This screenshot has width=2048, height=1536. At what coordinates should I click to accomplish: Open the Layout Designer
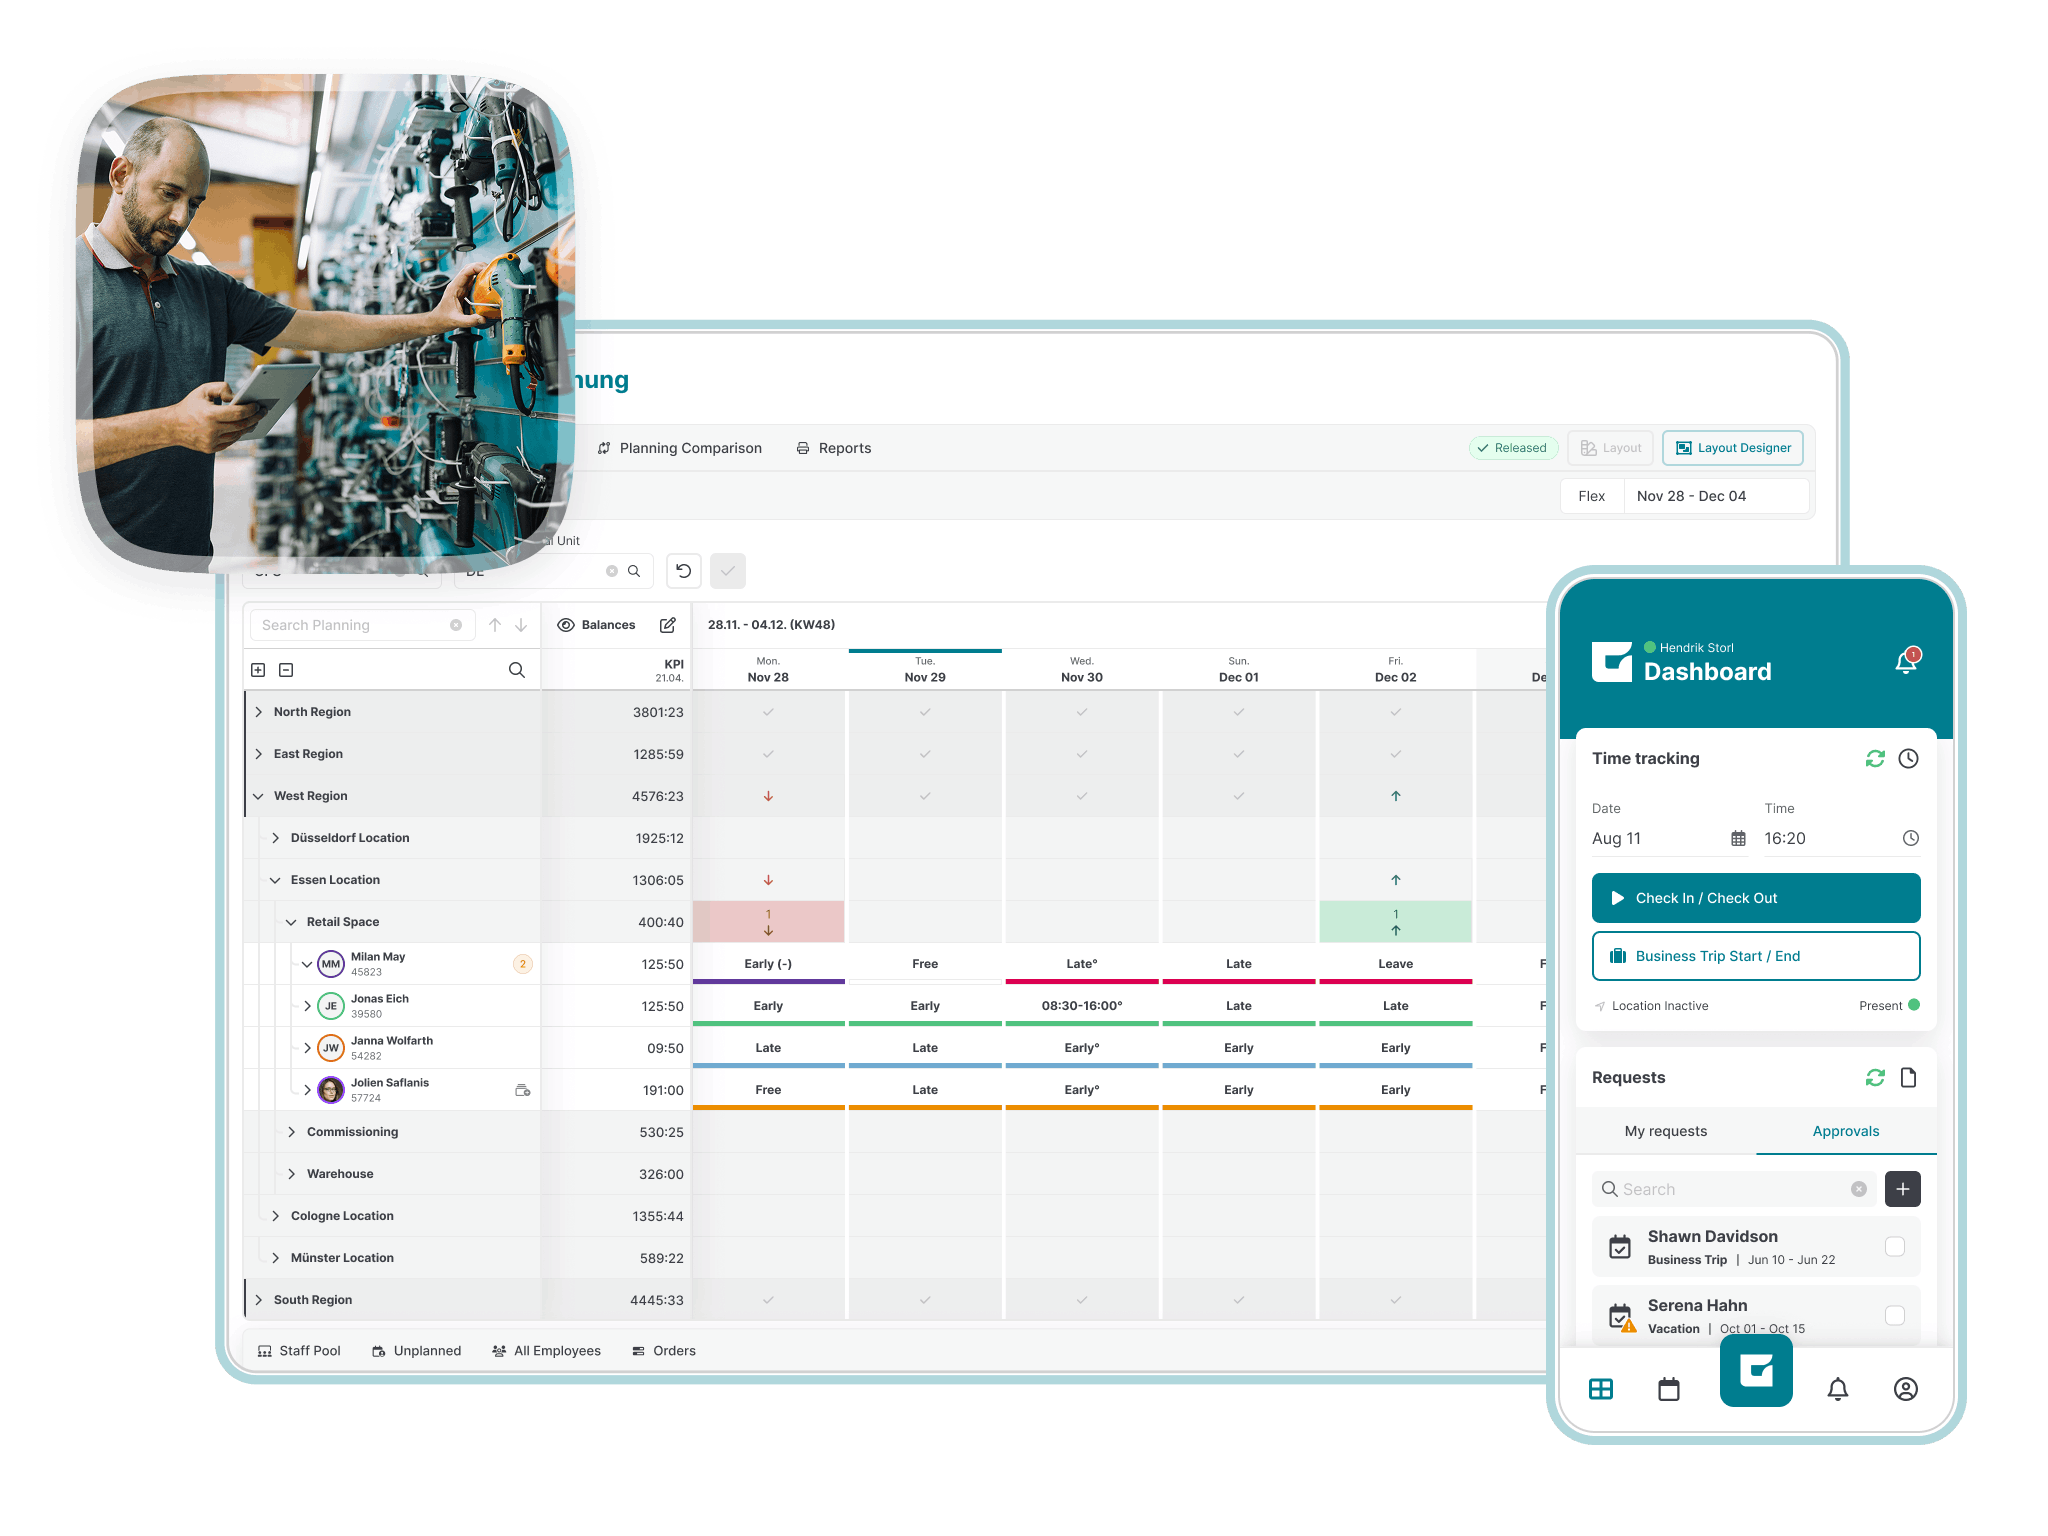point(1733,447)
